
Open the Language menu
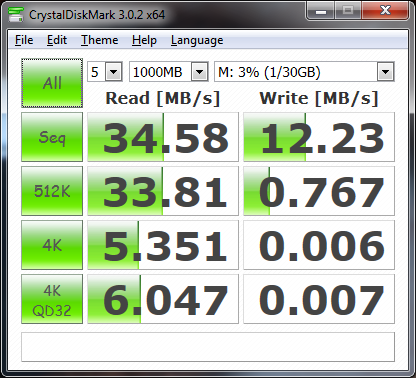pyautogui.click(x=197, y=40)
